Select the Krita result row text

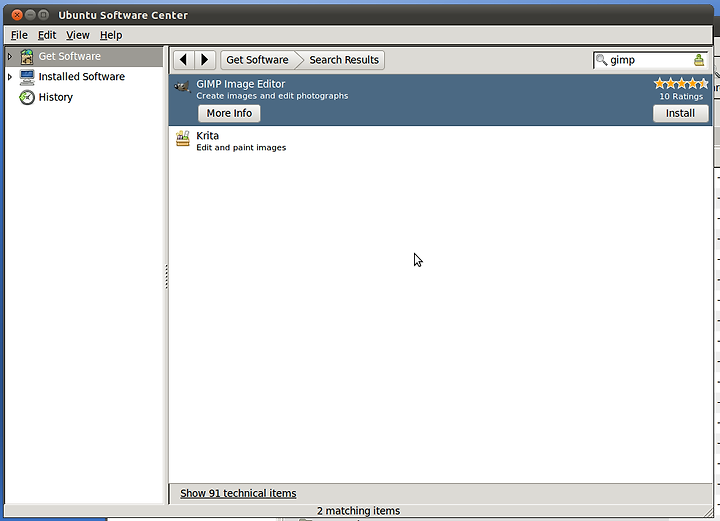208,136
